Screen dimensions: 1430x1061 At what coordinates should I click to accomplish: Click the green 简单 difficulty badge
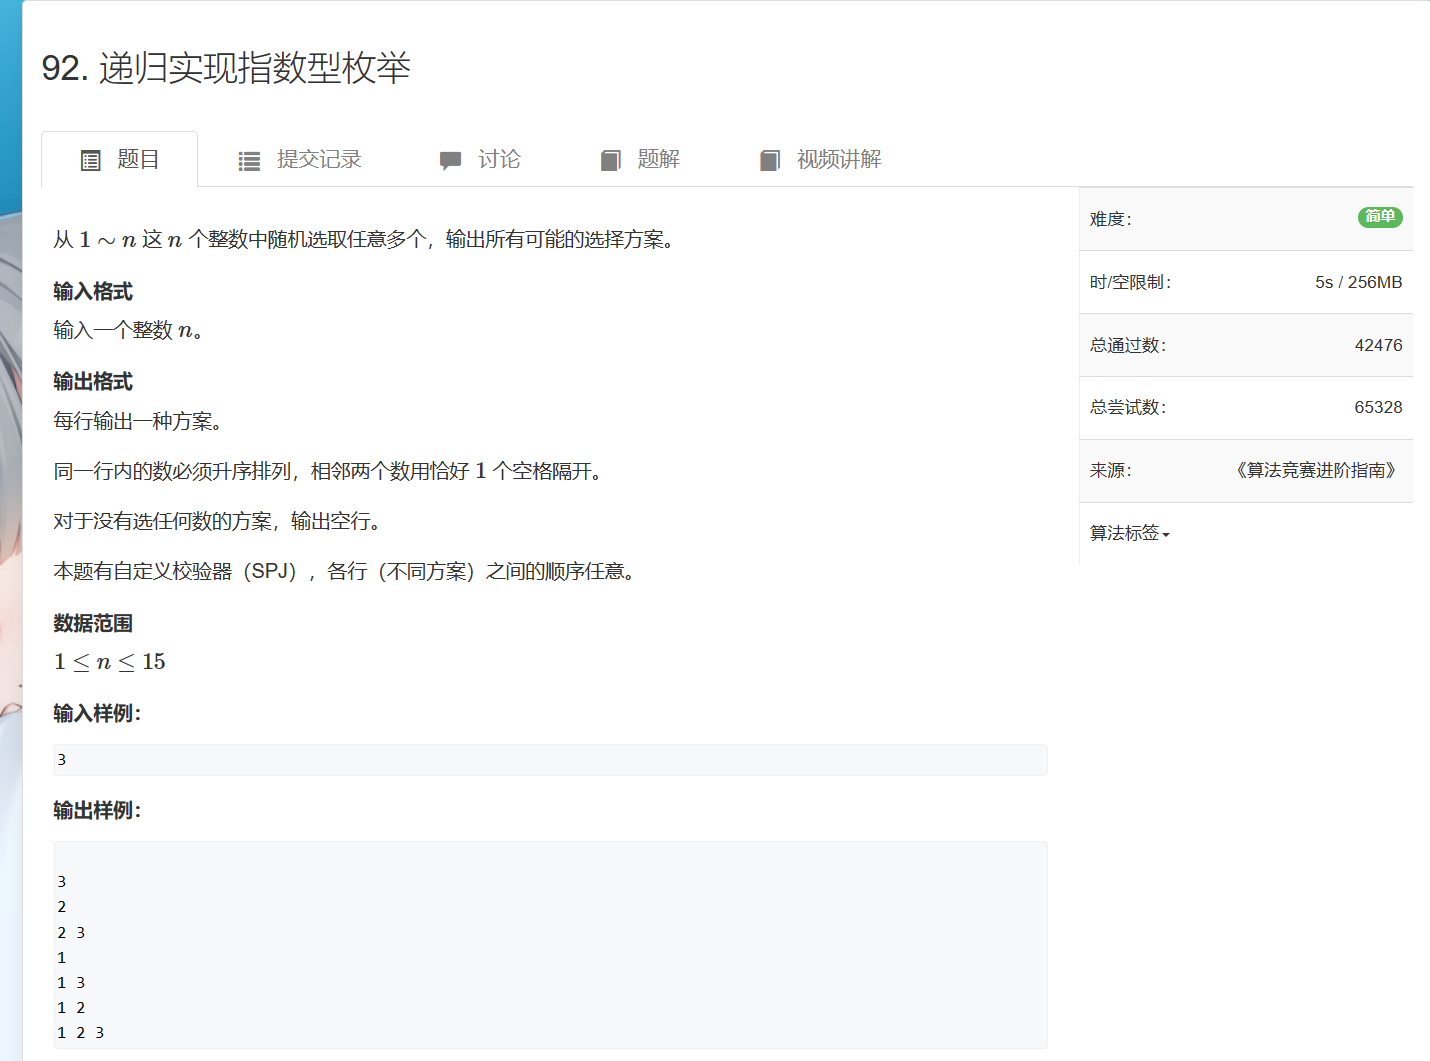1380,217
